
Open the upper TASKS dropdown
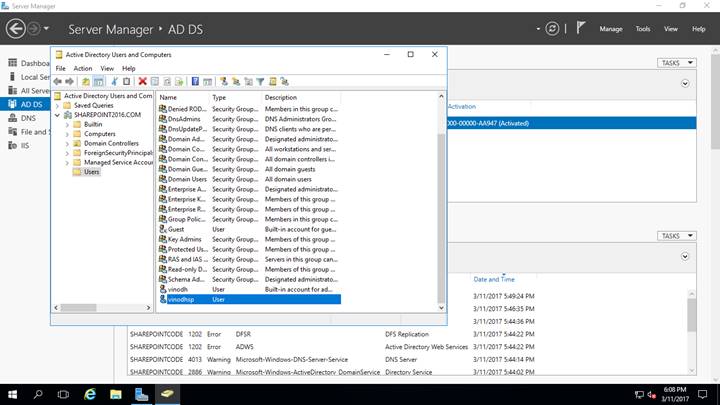(675, 63)
